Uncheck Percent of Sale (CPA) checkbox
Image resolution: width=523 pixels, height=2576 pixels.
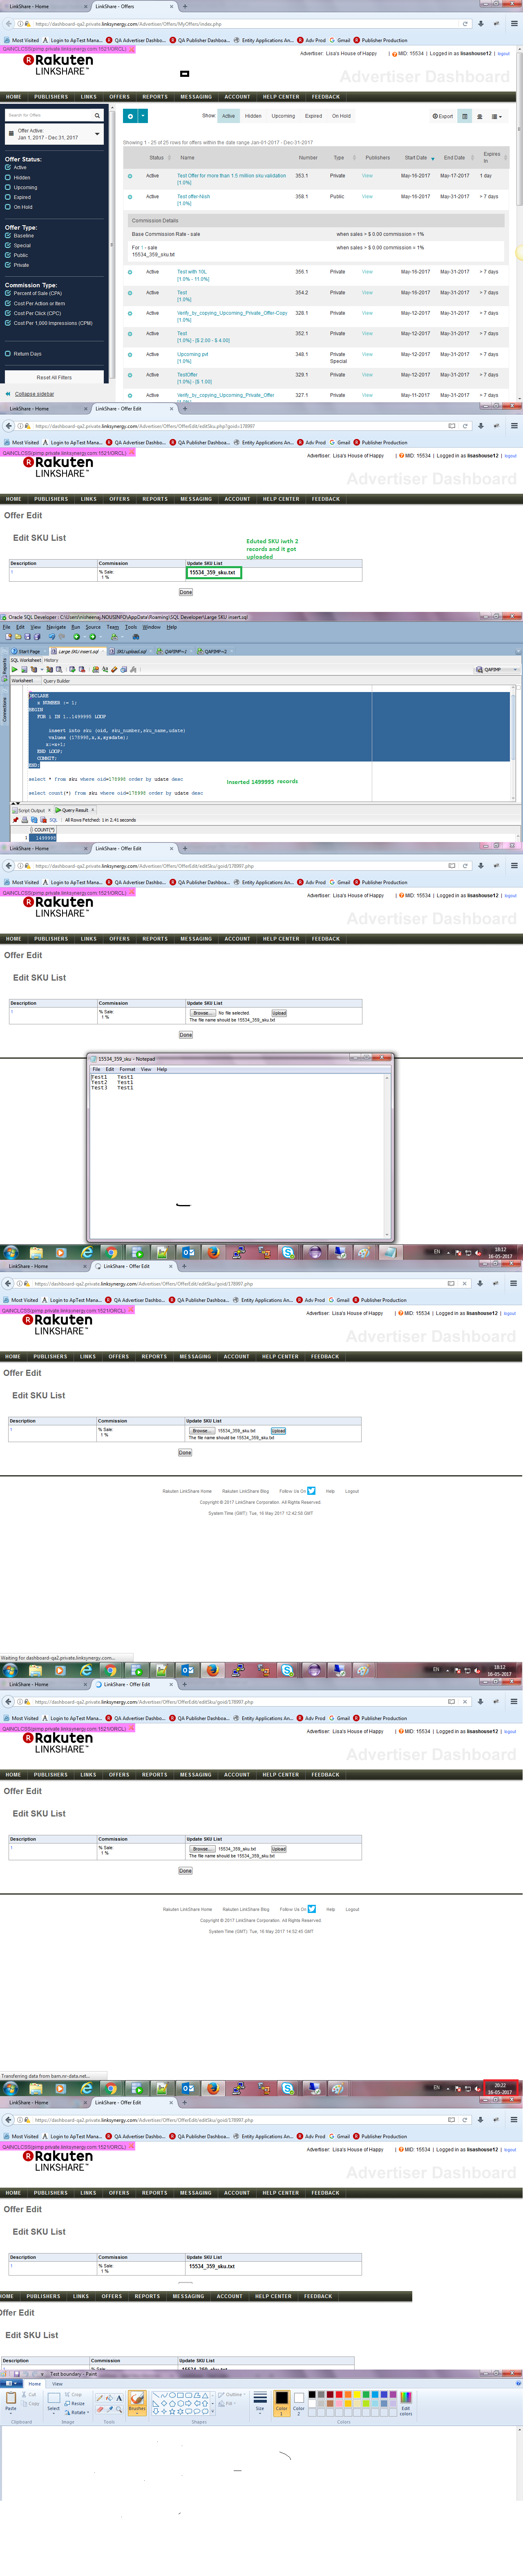tap(8, 293)
